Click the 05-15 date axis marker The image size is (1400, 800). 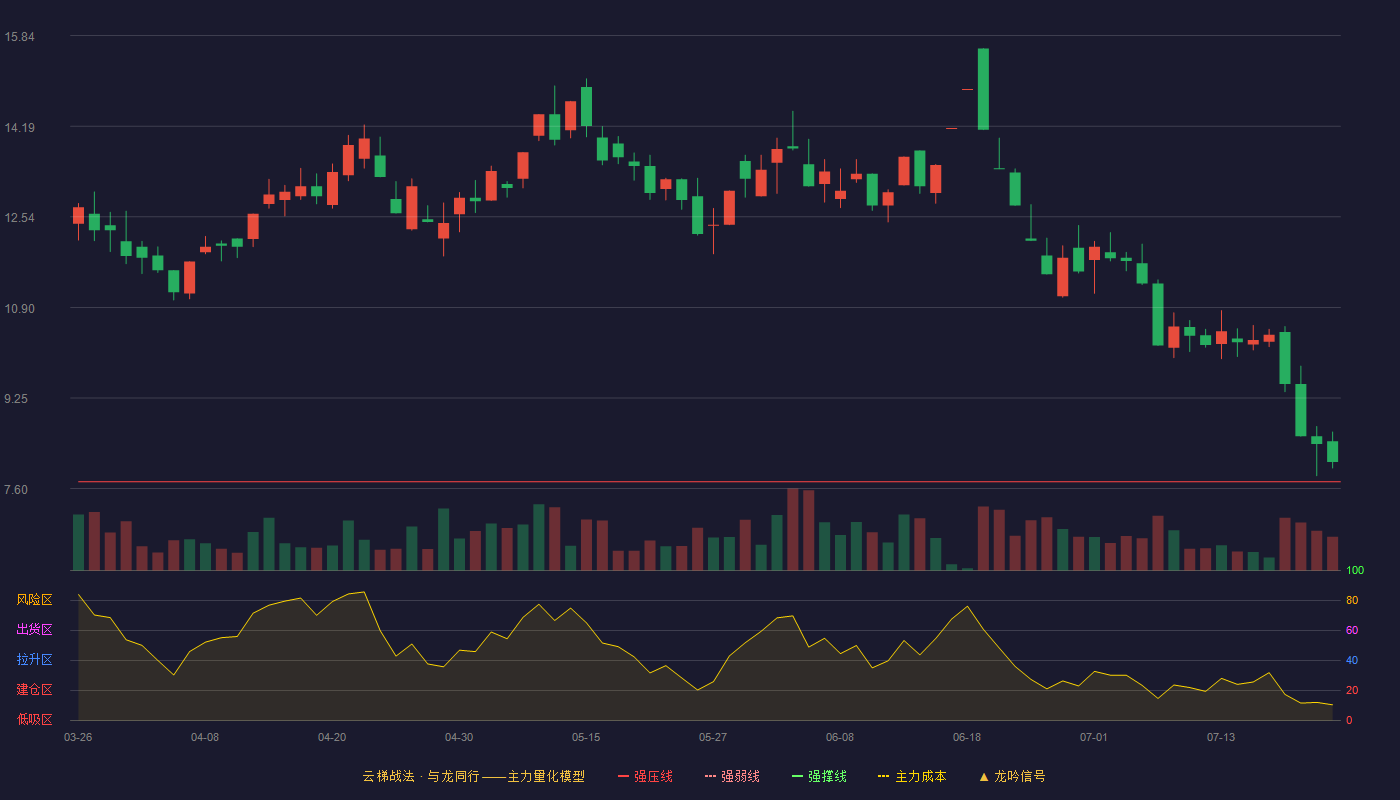(586, 737)
